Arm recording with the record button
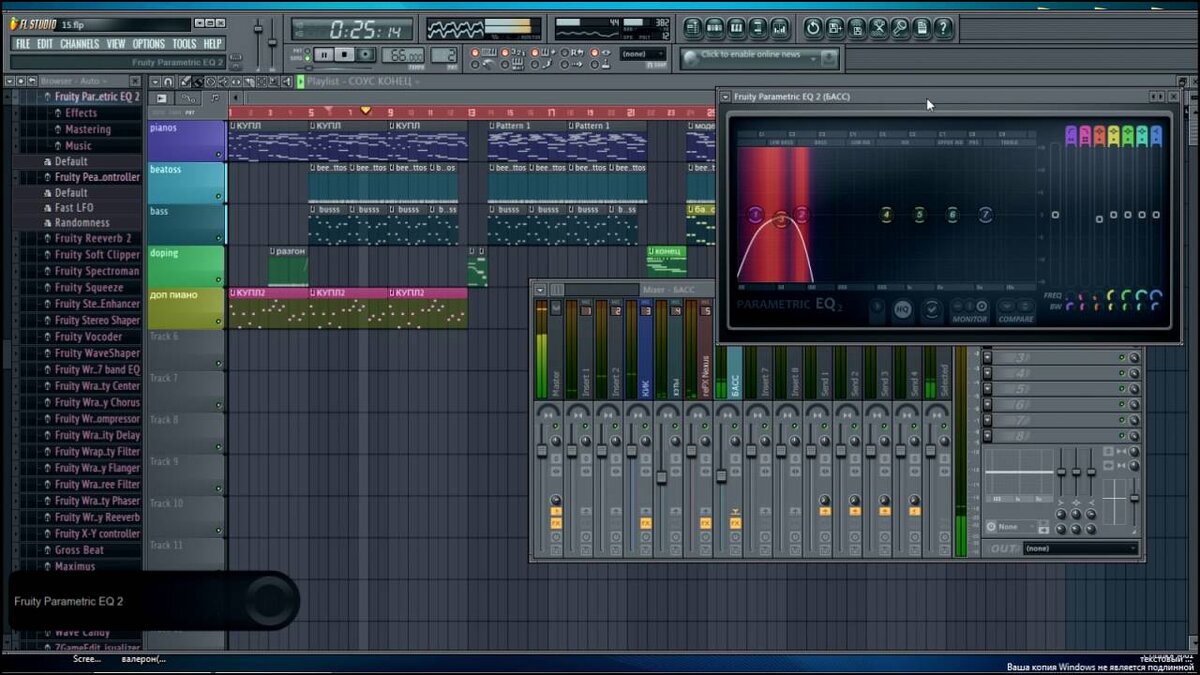Screen dimensions: 1200x675 point(366,55)
